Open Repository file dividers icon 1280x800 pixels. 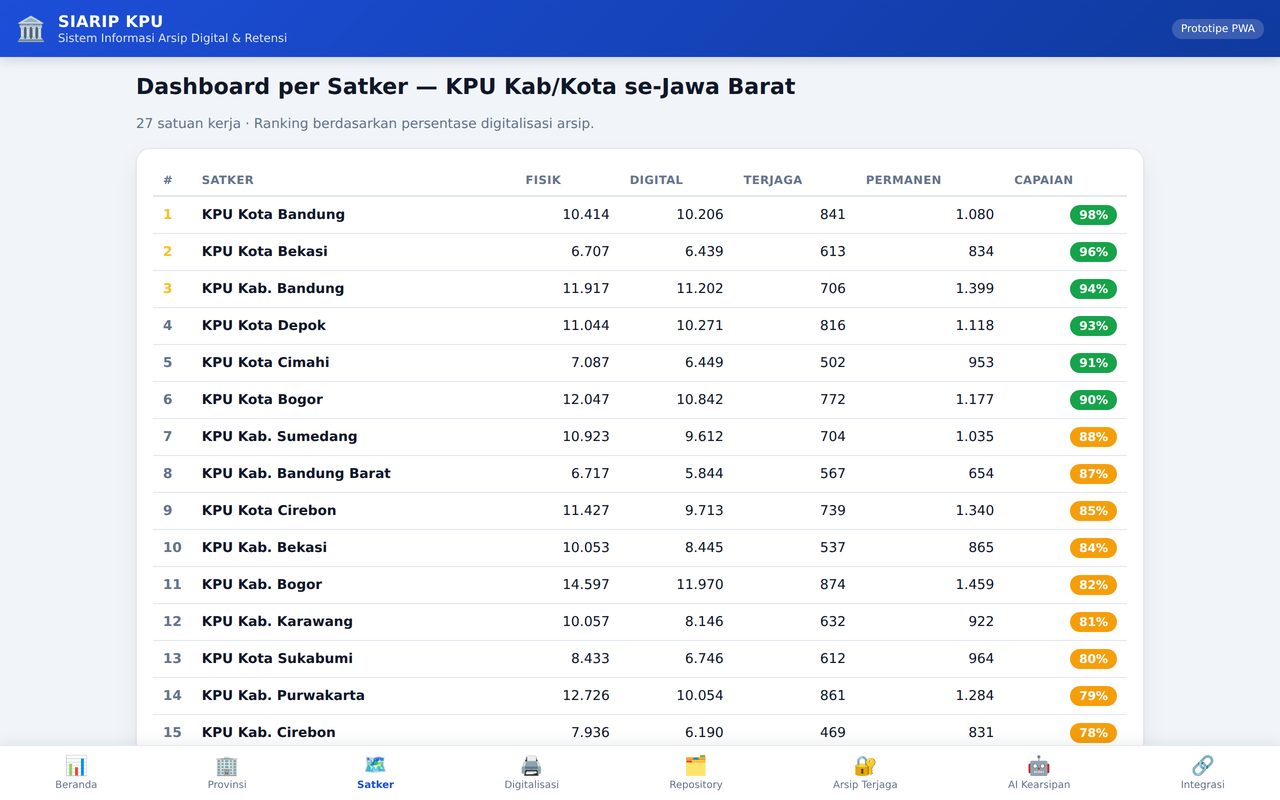pos(696,766)
